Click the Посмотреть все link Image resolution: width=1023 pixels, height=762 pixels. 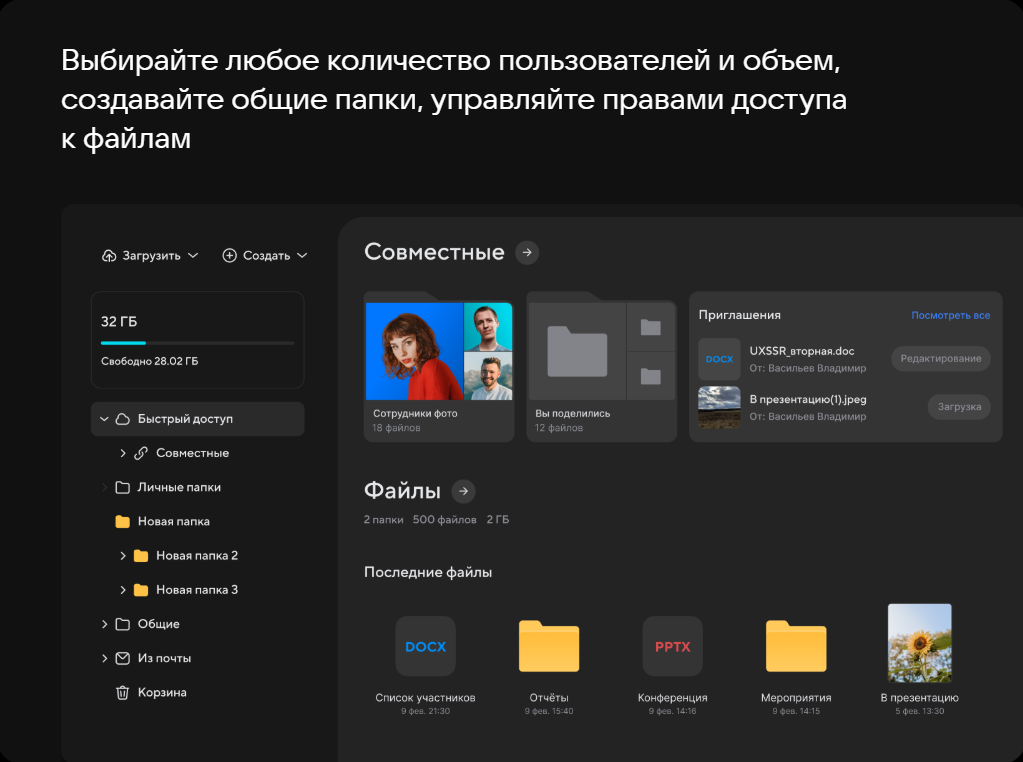pos(951,315)
